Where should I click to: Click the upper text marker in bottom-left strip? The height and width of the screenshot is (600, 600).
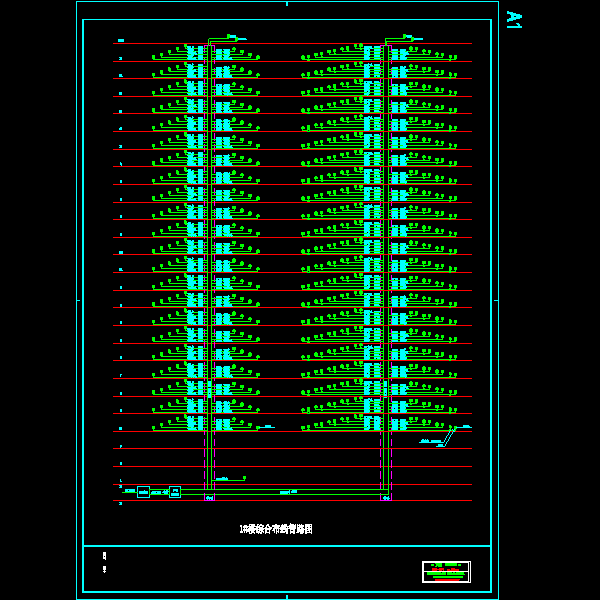(104, 555)
